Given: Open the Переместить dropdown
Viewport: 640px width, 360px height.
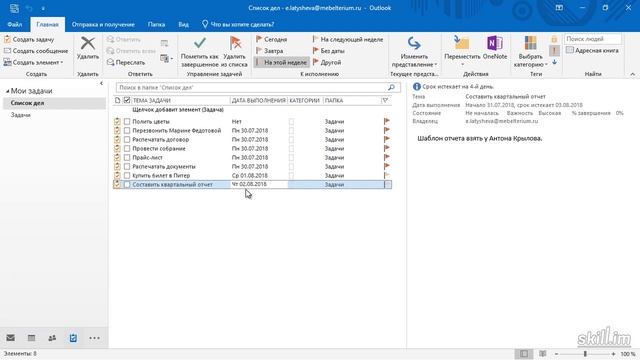Looking at the screenshot, I should tap(462, 52).
